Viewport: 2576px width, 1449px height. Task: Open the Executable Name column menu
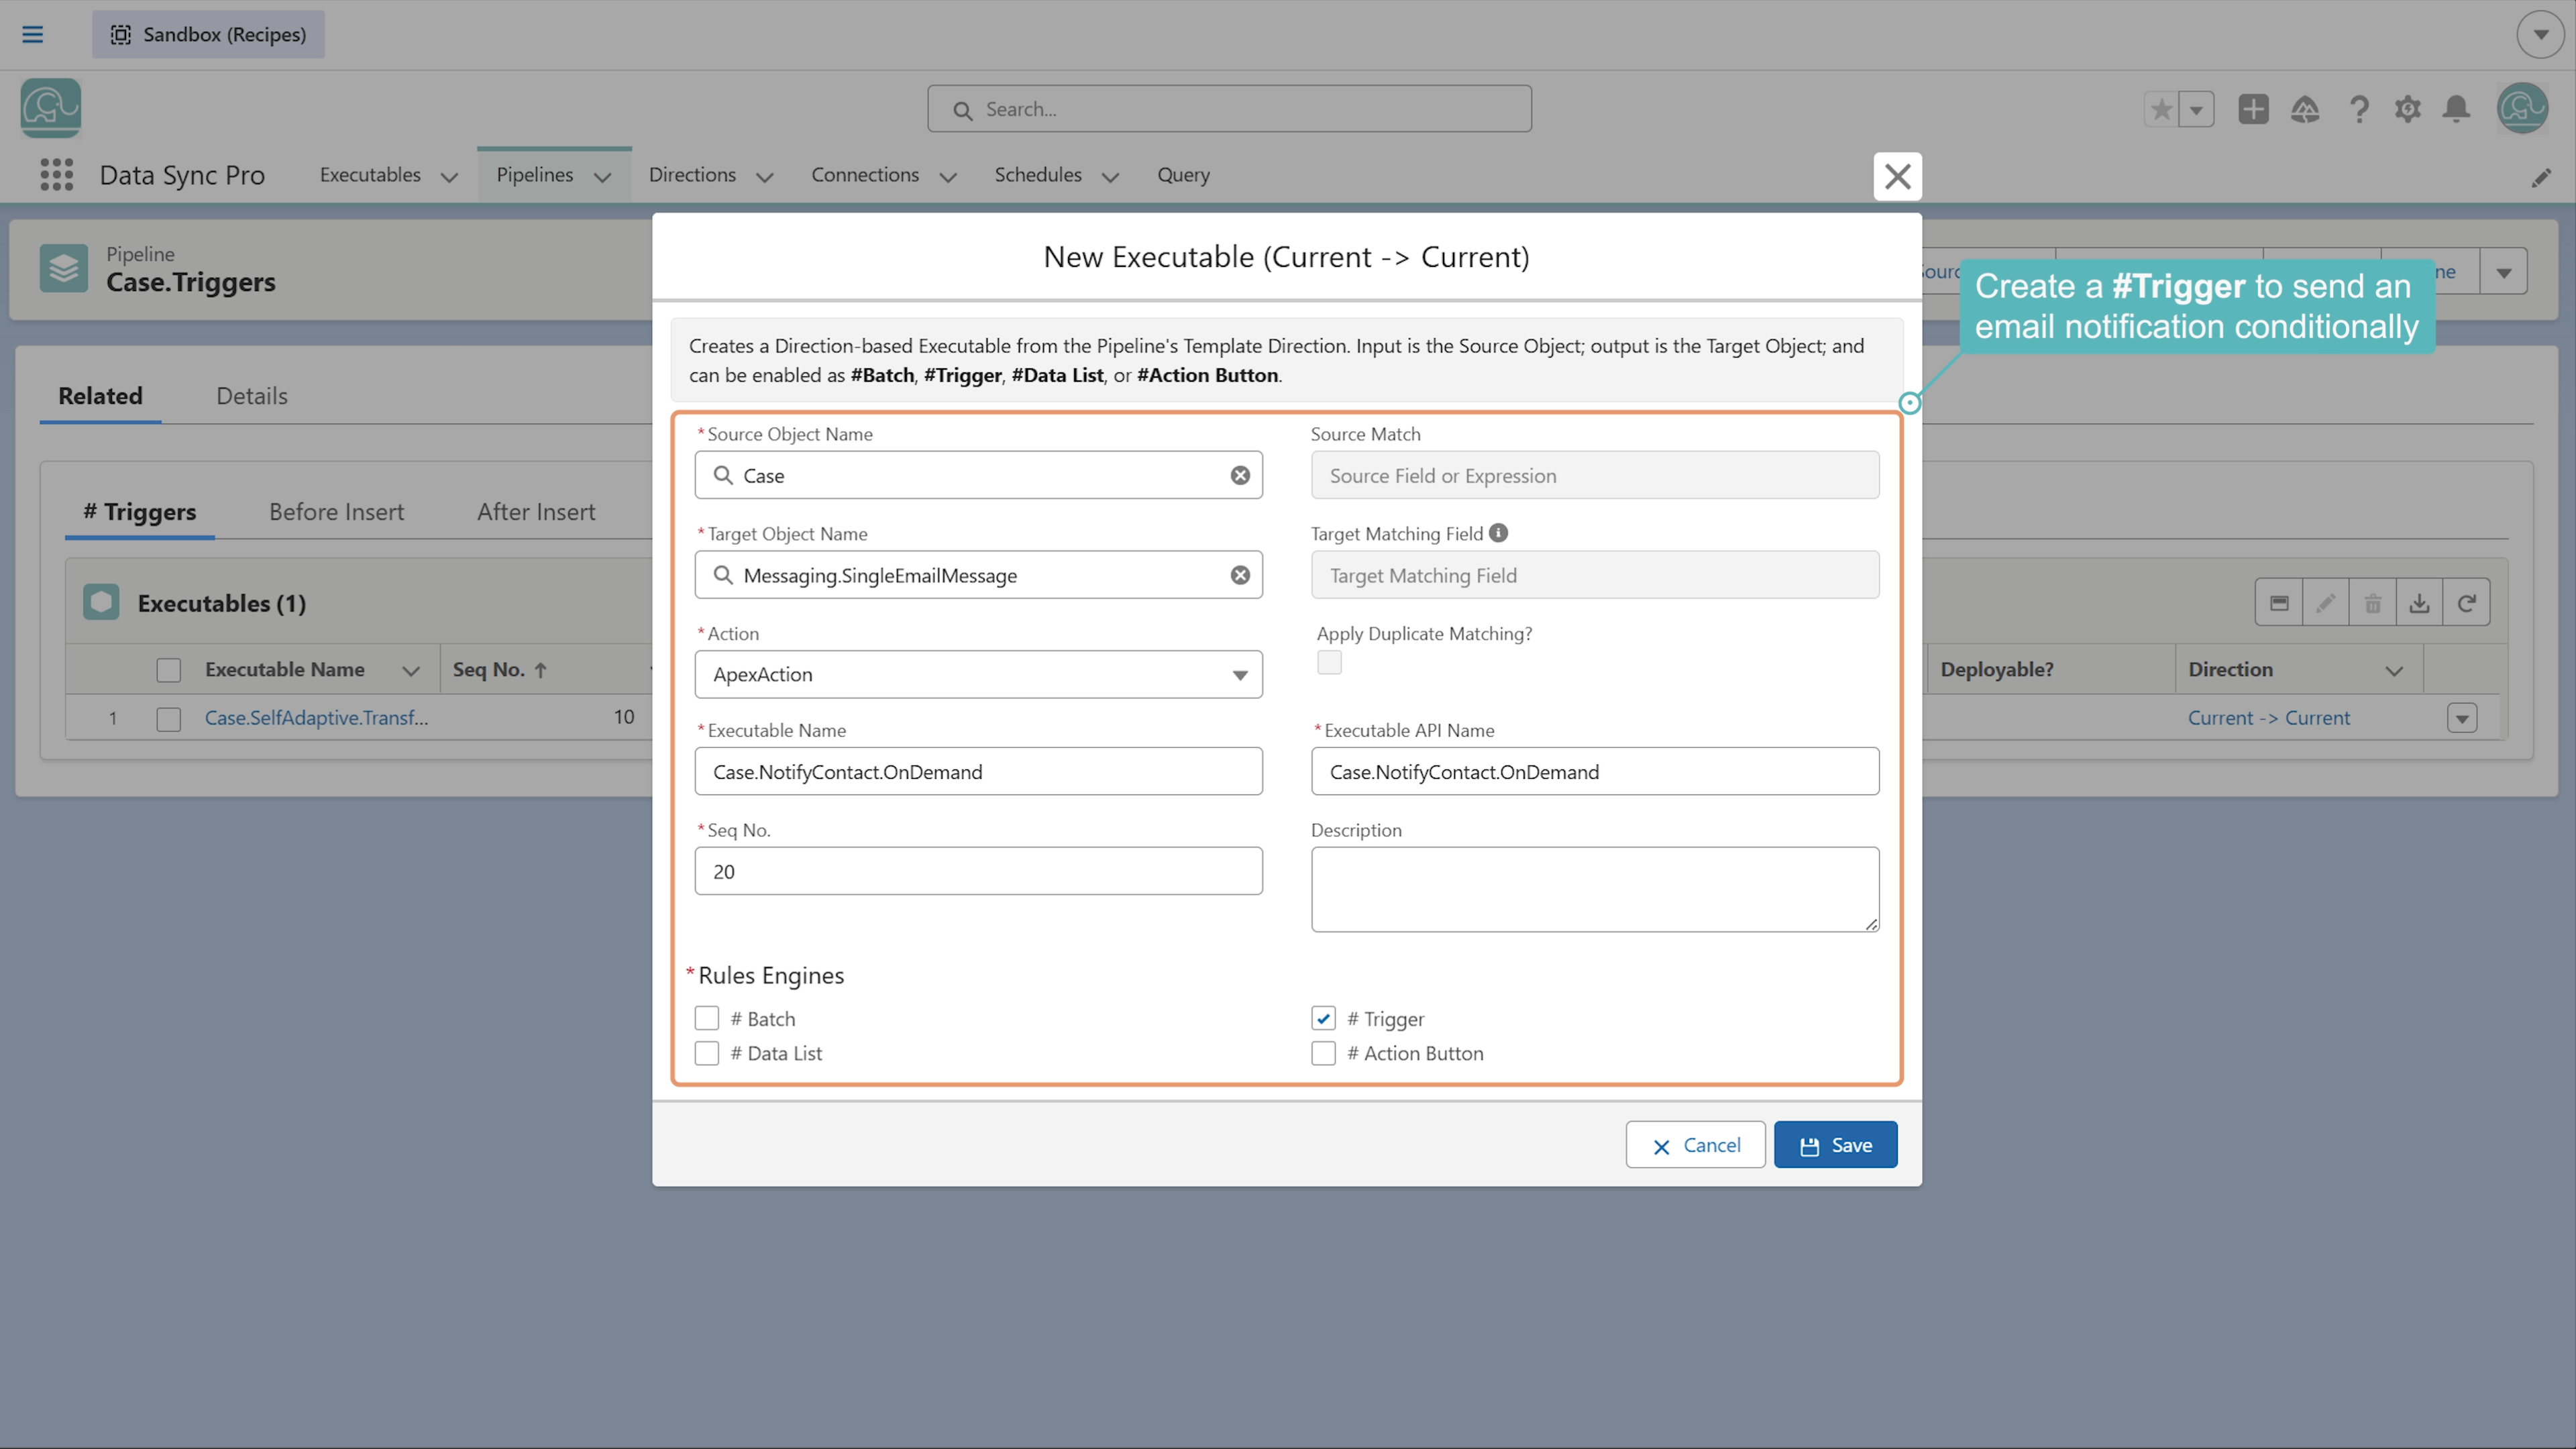411,670
